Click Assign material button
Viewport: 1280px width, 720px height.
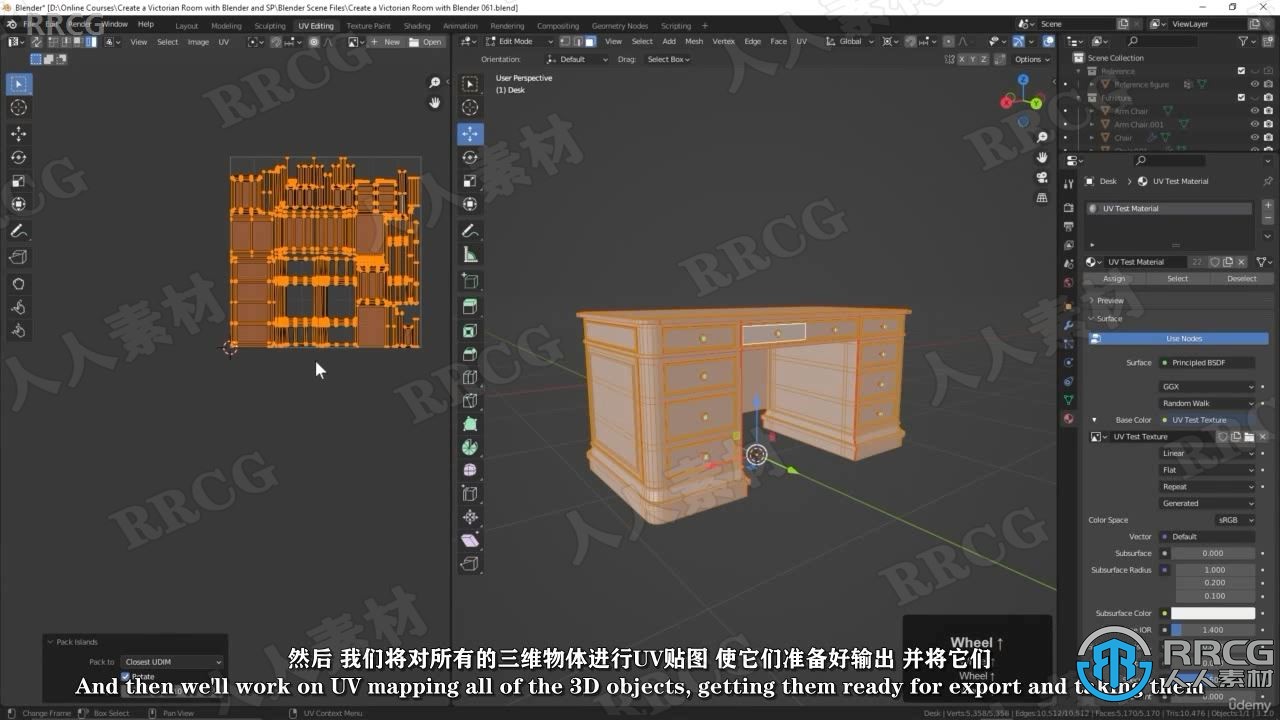(x=1114, y=279)
